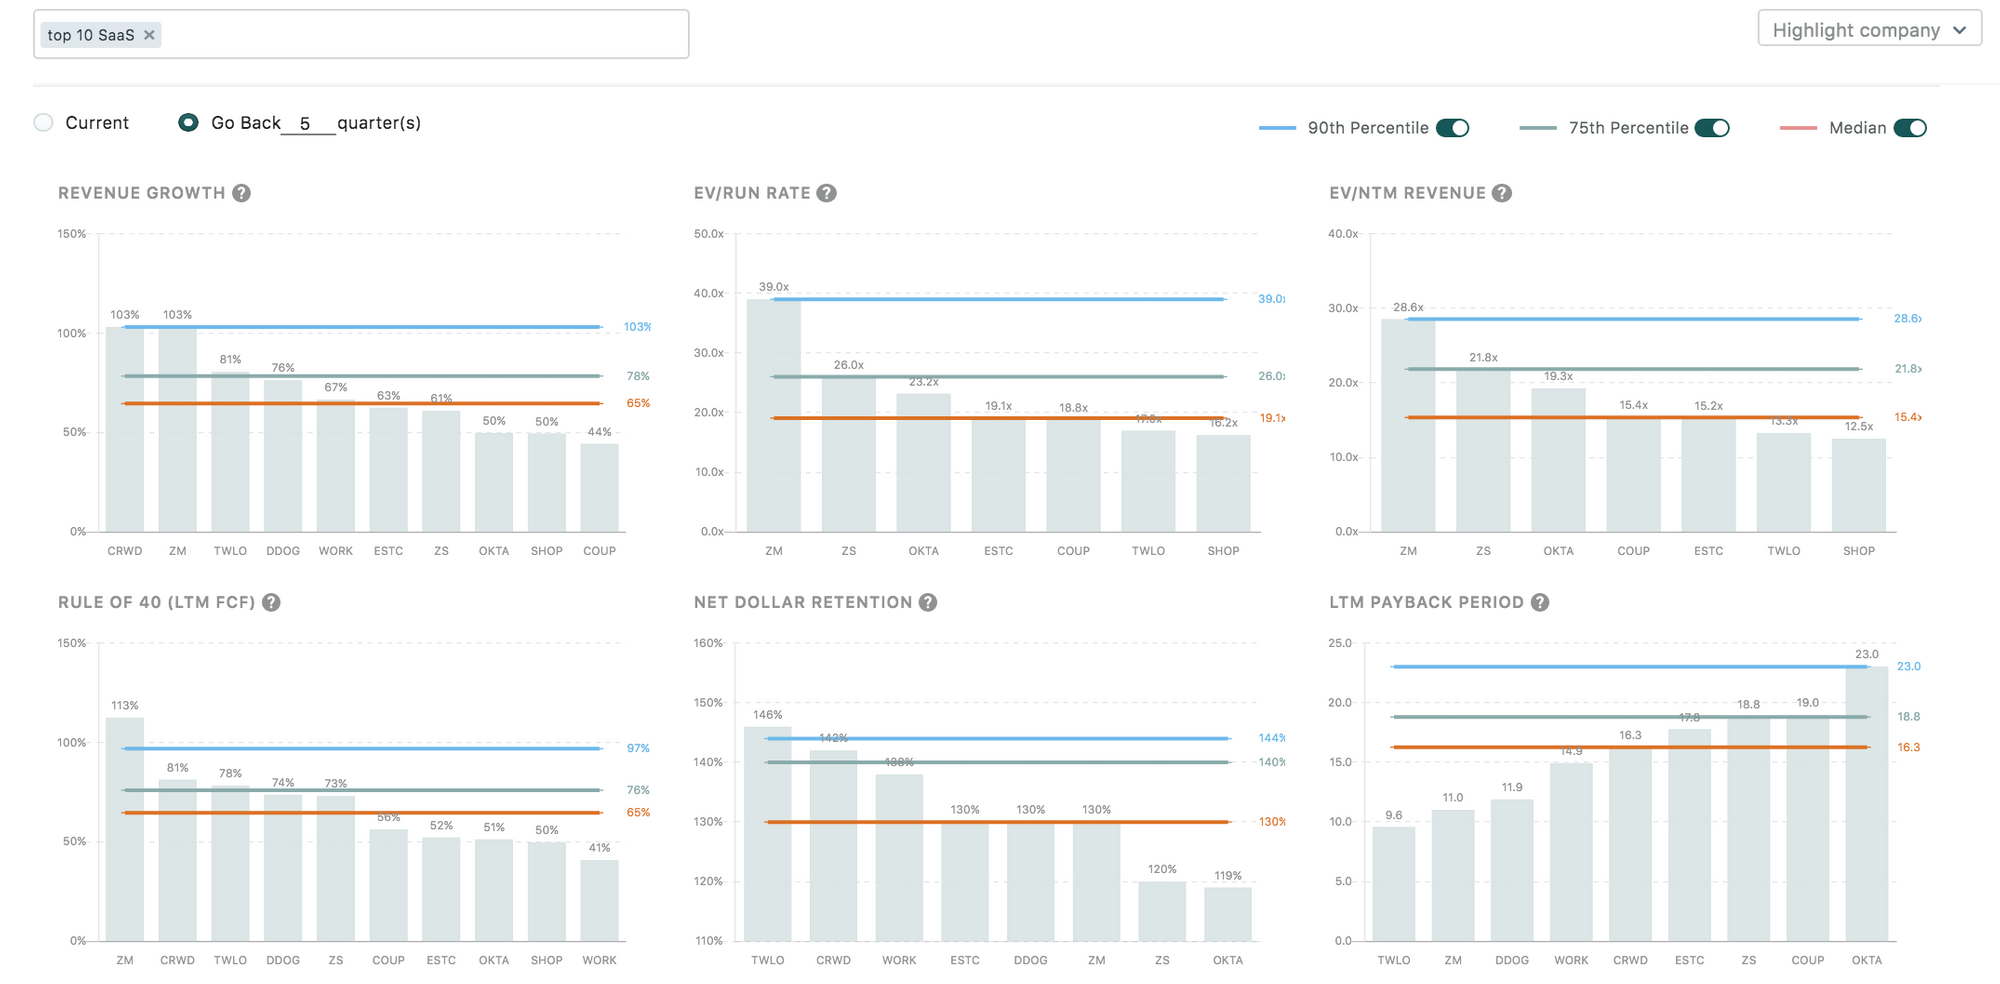The width and height of the screenshot is (2000, 984).
Task: Toggle the 75th Percentile line off
Action: click(1712, 128)
